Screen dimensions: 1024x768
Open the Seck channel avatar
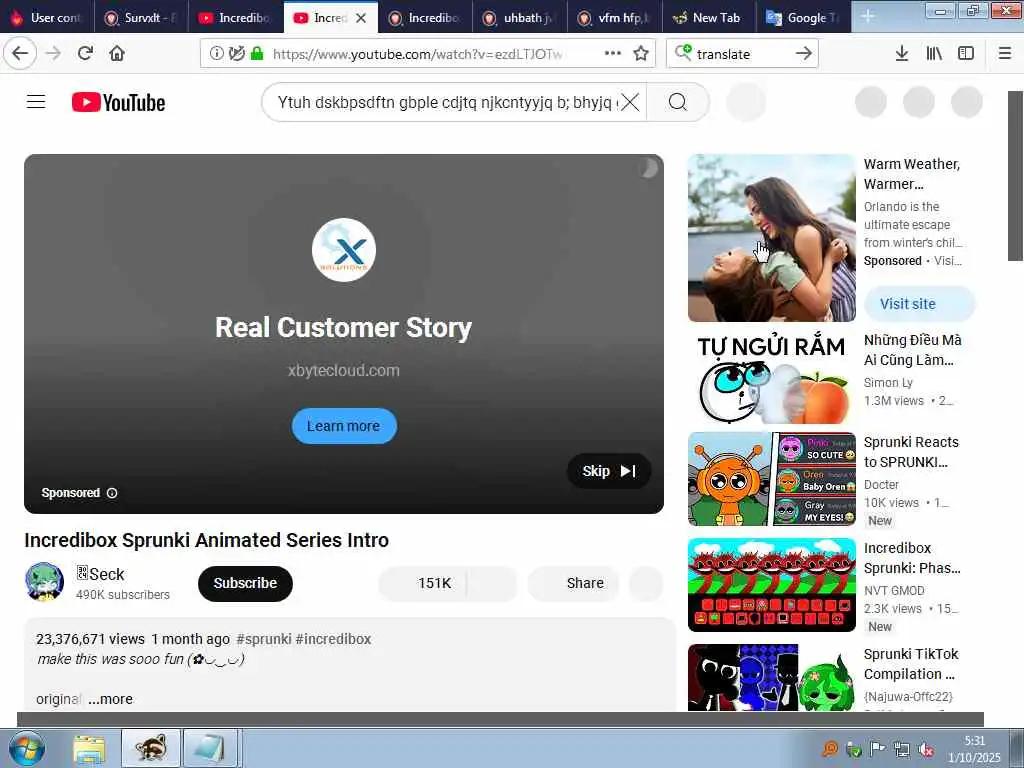tap(44, 582)
